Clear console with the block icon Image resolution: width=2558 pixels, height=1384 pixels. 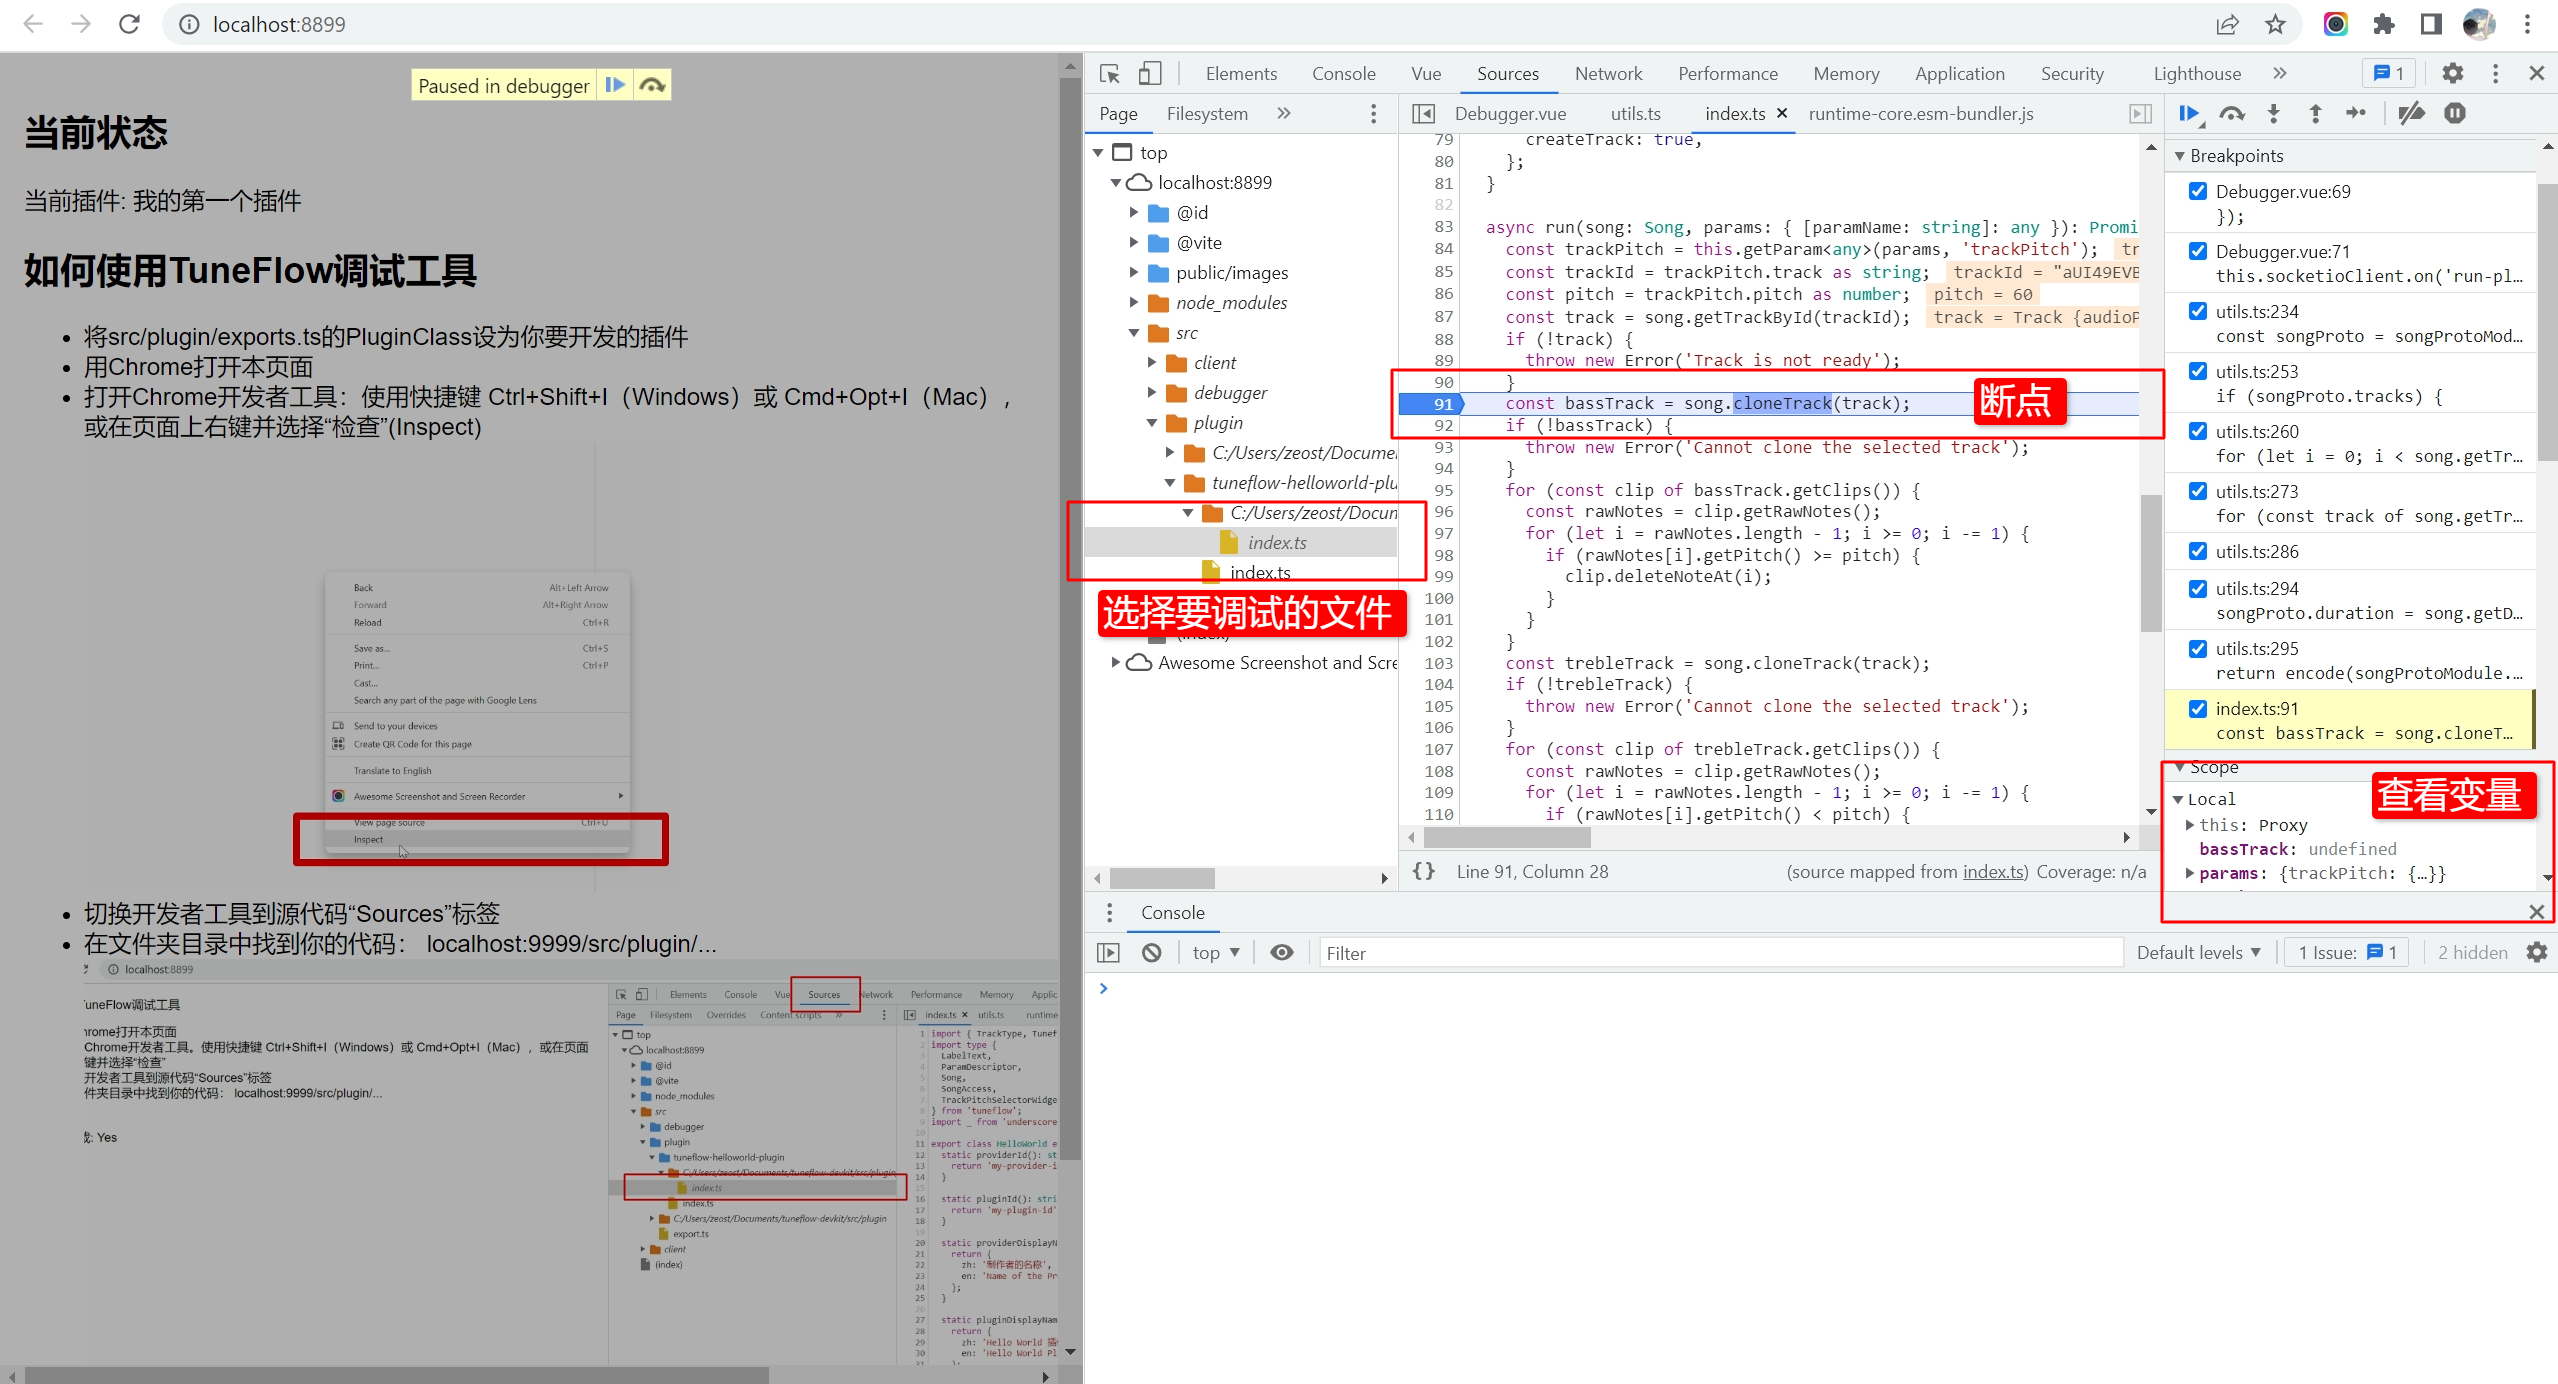point(1152,953)
